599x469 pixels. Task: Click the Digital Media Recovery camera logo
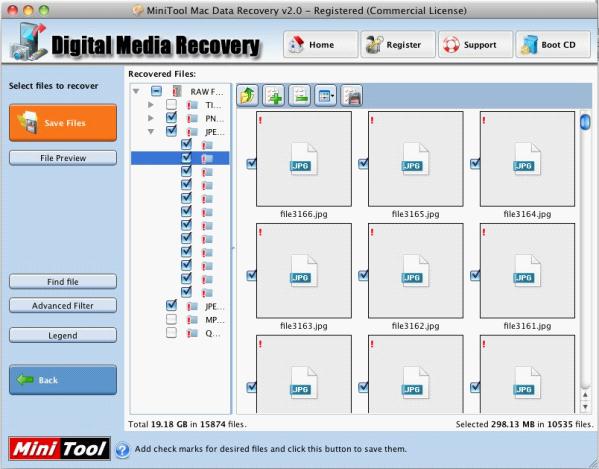[28, 42]
